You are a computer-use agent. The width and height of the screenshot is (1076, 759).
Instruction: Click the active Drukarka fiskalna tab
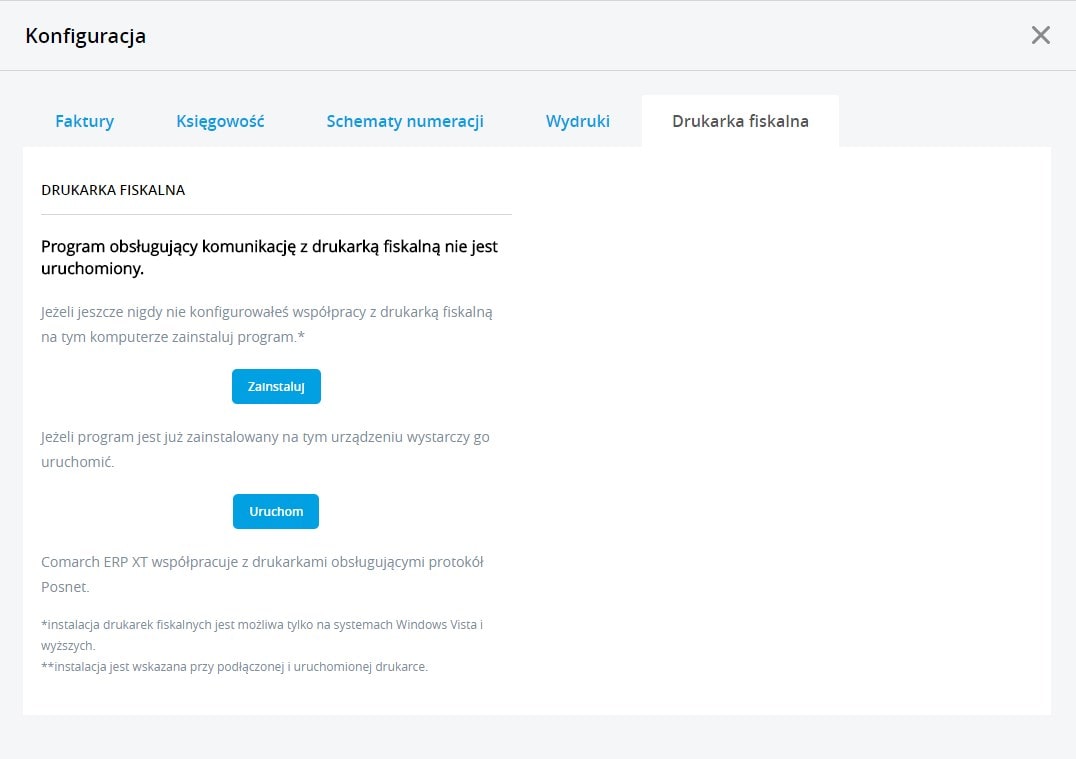(x=740, y=121)
